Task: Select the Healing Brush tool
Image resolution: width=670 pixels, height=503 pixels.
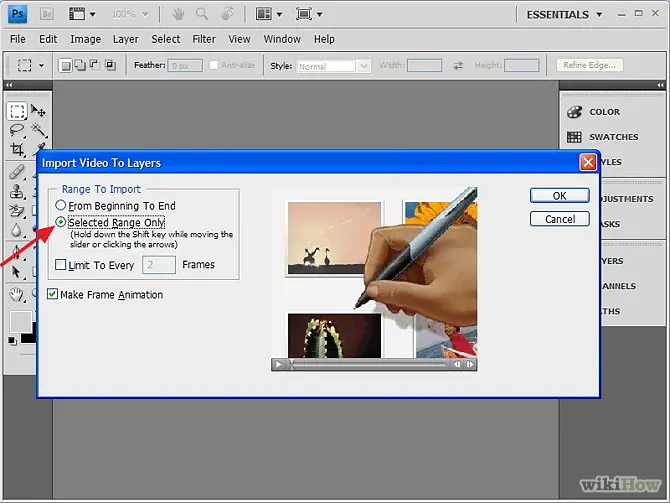Action: [x=17, y=172]
